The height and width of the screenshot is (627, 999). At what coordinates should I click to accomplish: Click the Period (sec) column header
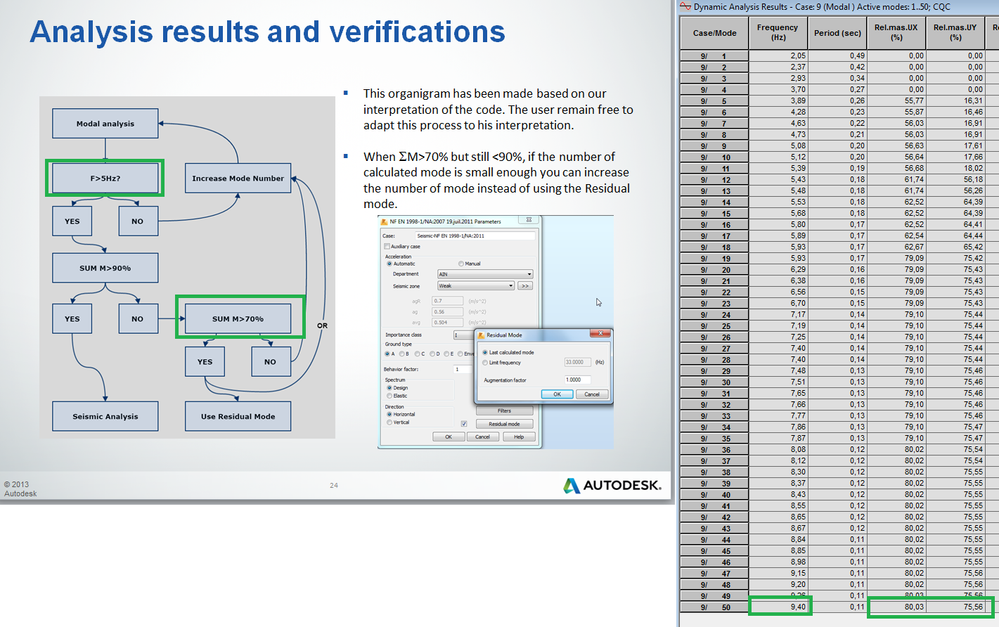837,33
